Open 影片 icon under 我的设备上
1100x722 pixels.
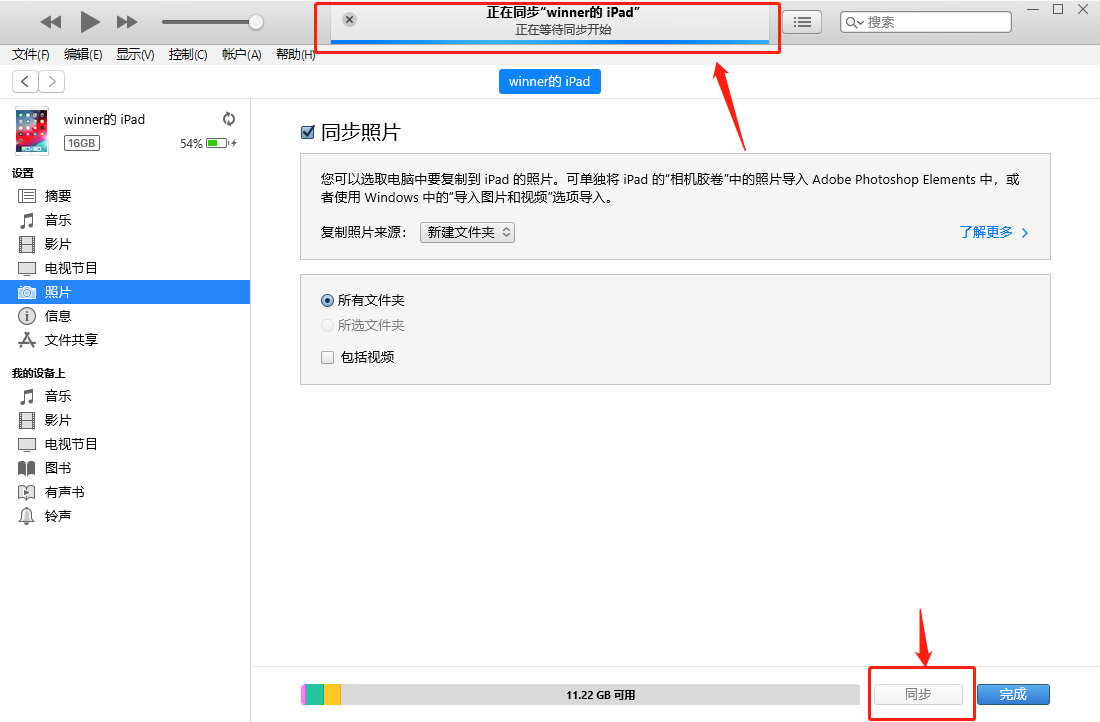click(27, 420)
